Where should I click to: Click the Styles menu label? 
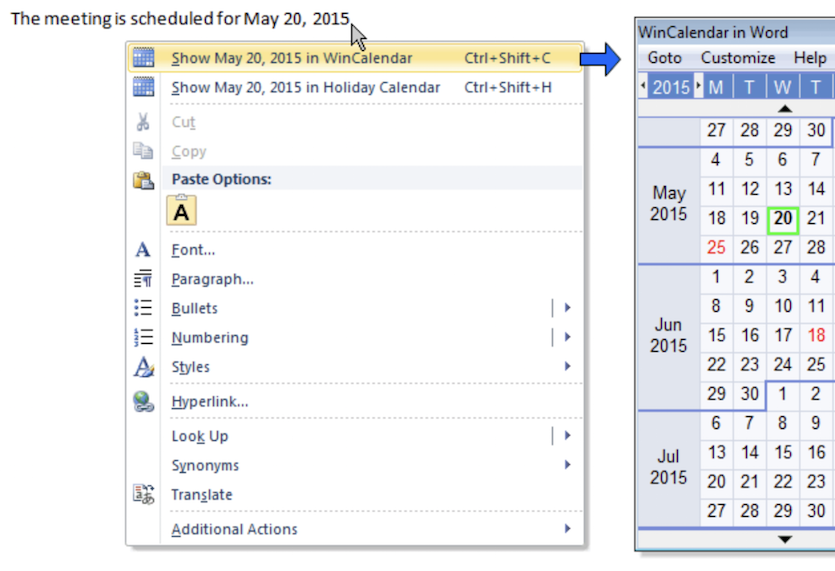(190, 367)
